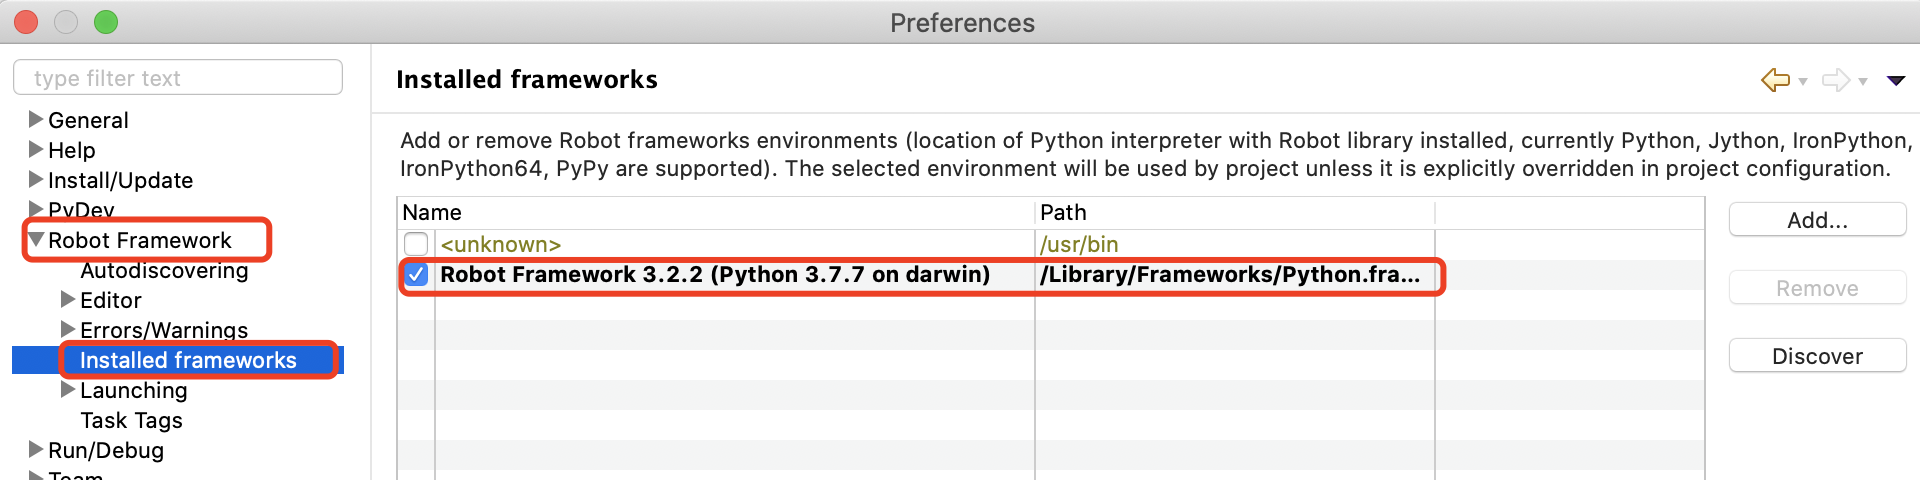Click the Add... button
The height and width of the screenshot is (480, 1920).
(x=1817, y=220)
